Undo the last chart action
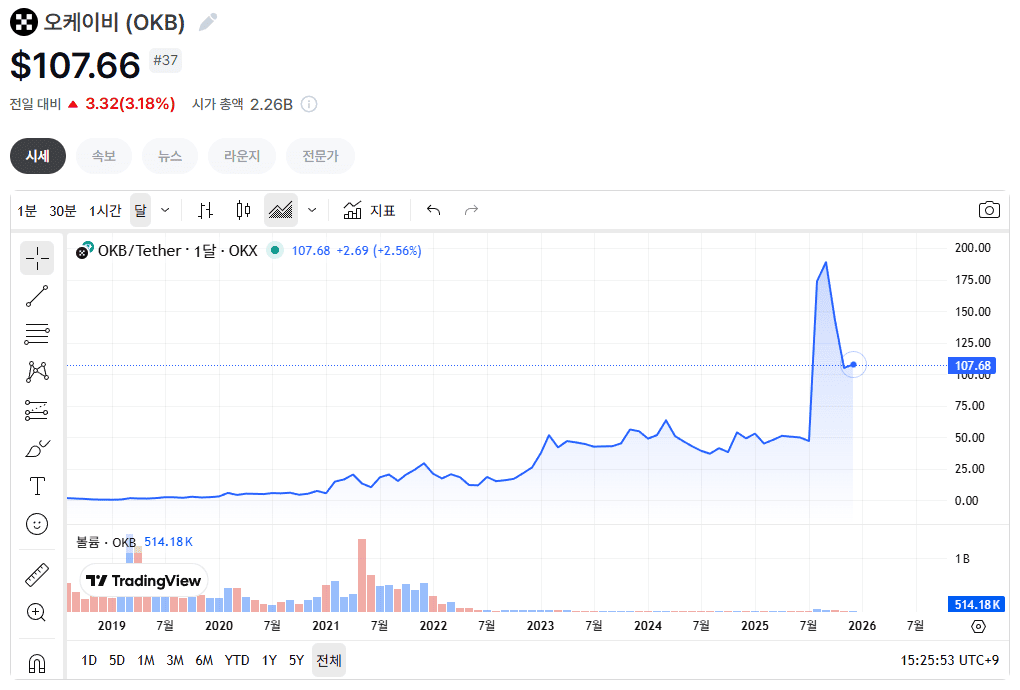The image size is (1020, 690). pos(433,210)
